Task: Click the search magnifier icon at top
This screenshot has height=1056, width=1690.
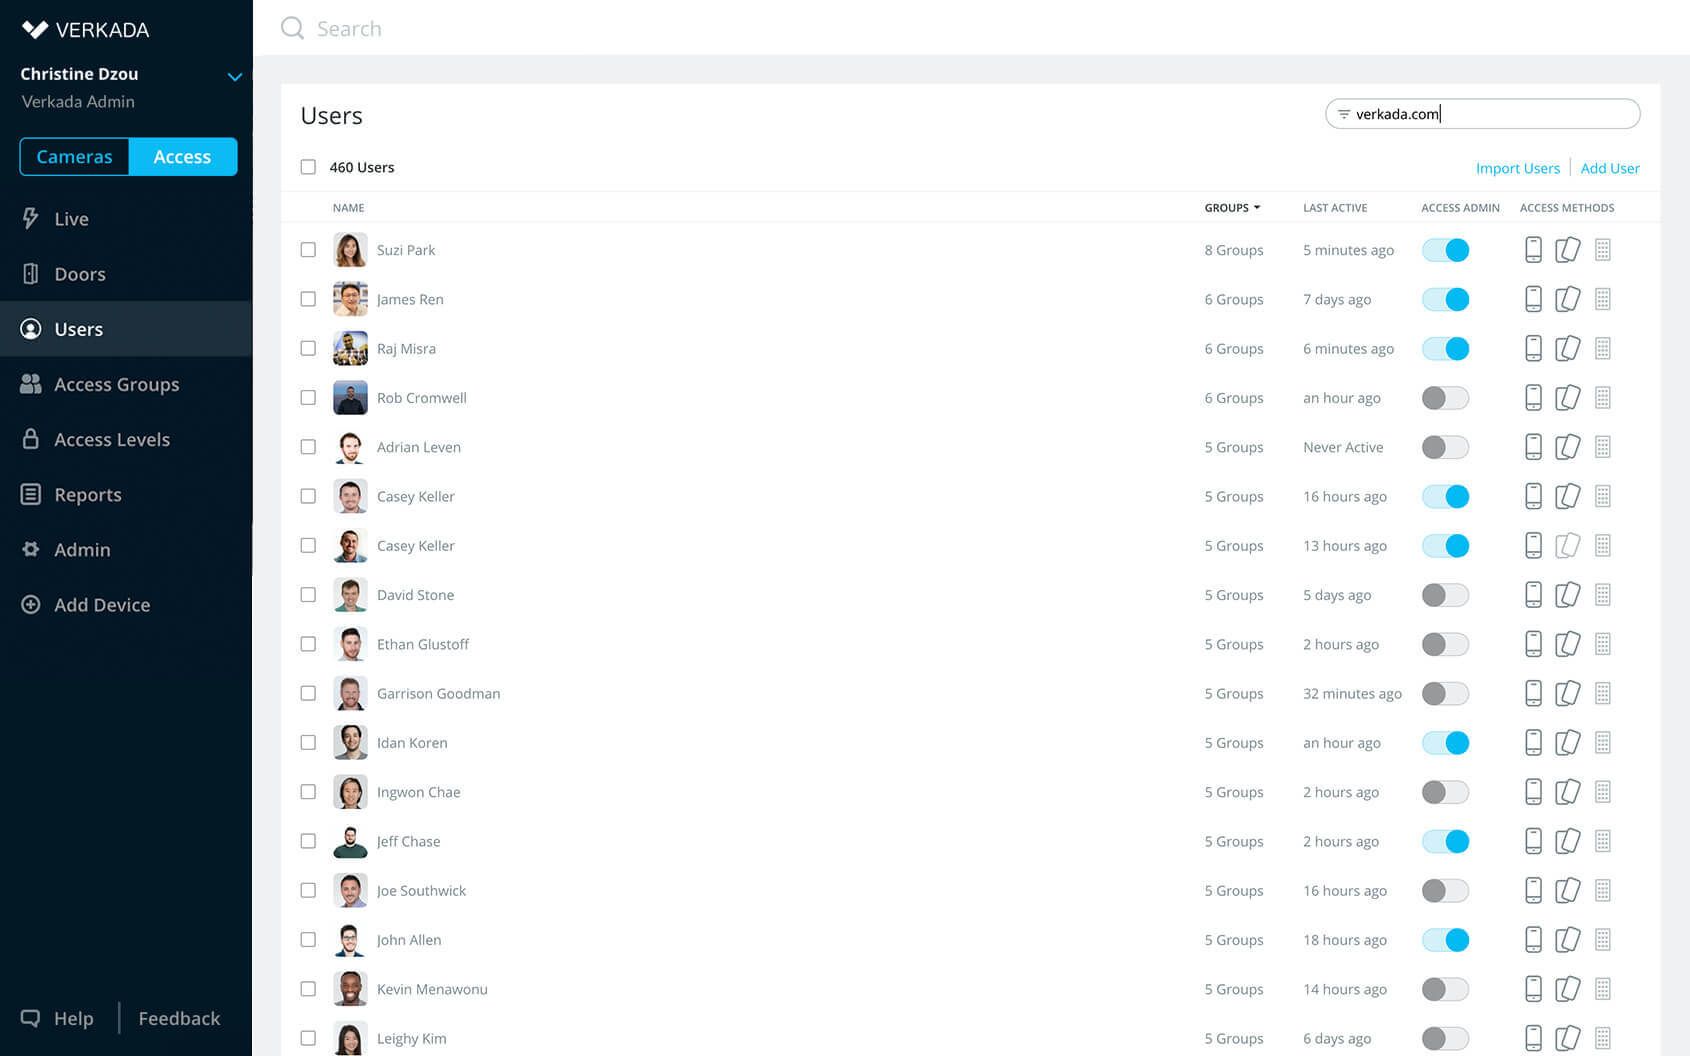Action: (x=292, y=28)
